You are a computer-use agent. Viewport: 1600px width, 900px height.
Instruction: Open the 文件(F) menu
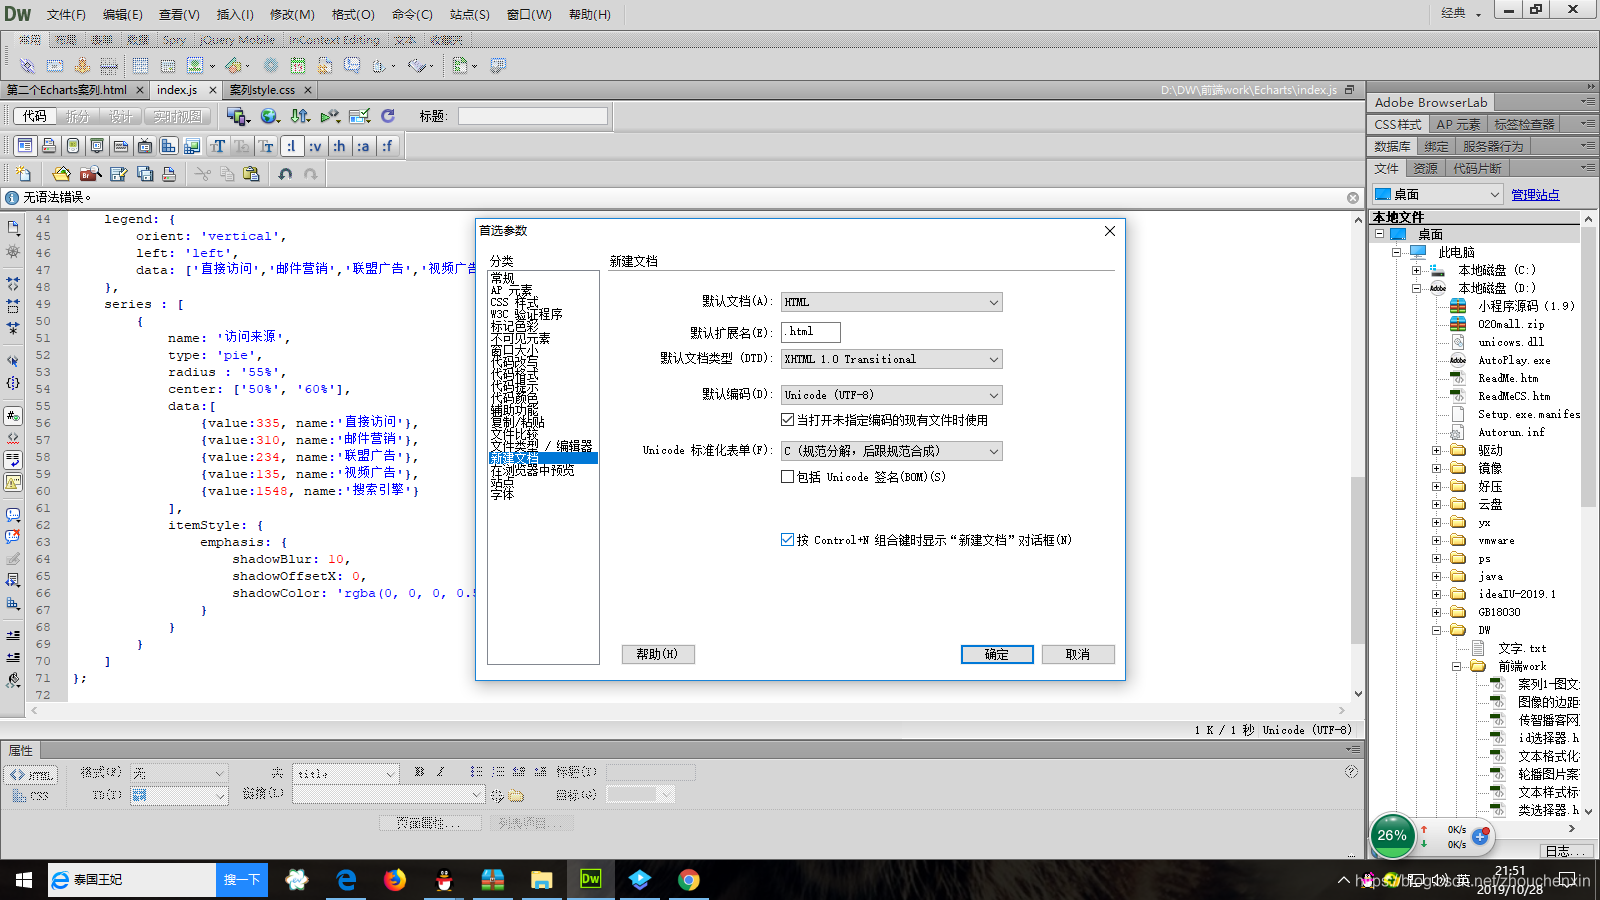pos(66,14)
